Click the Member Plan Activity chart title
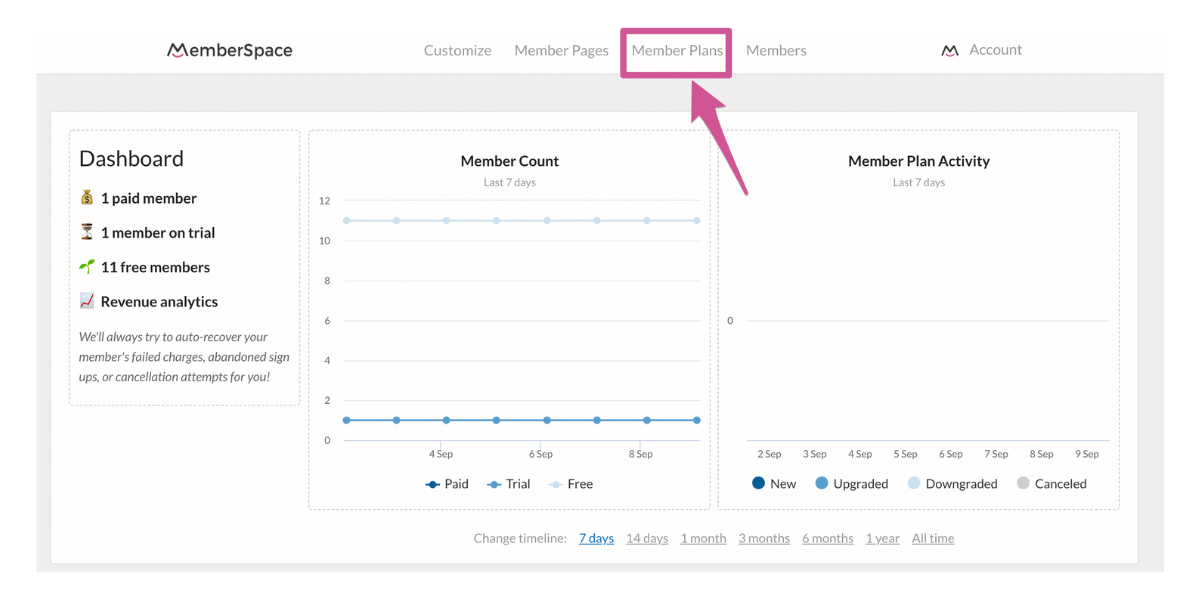 point(919,161)
